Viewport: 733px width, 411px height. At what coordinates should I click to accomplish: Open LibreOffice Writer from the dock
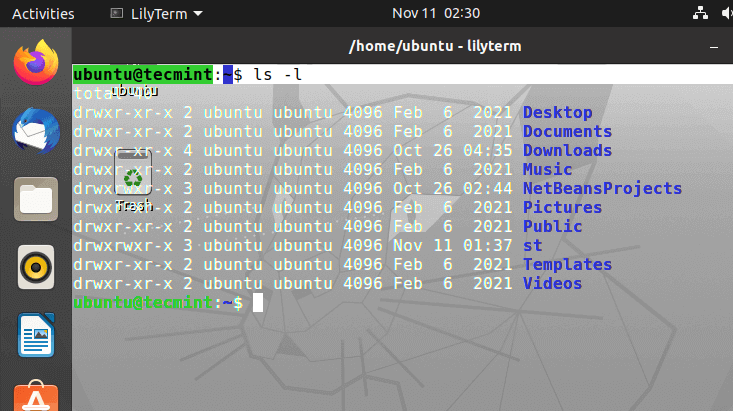36,335
